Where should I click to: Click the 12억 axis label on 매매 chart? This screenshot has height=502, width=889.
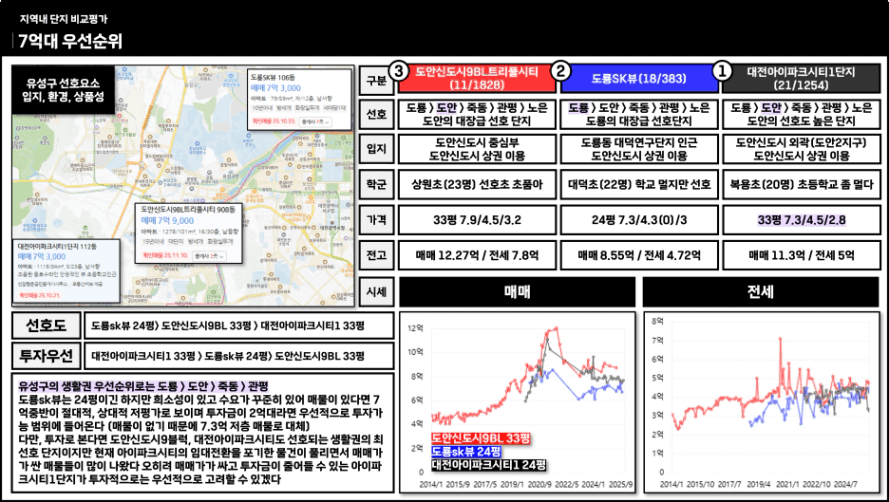[416, 328]
